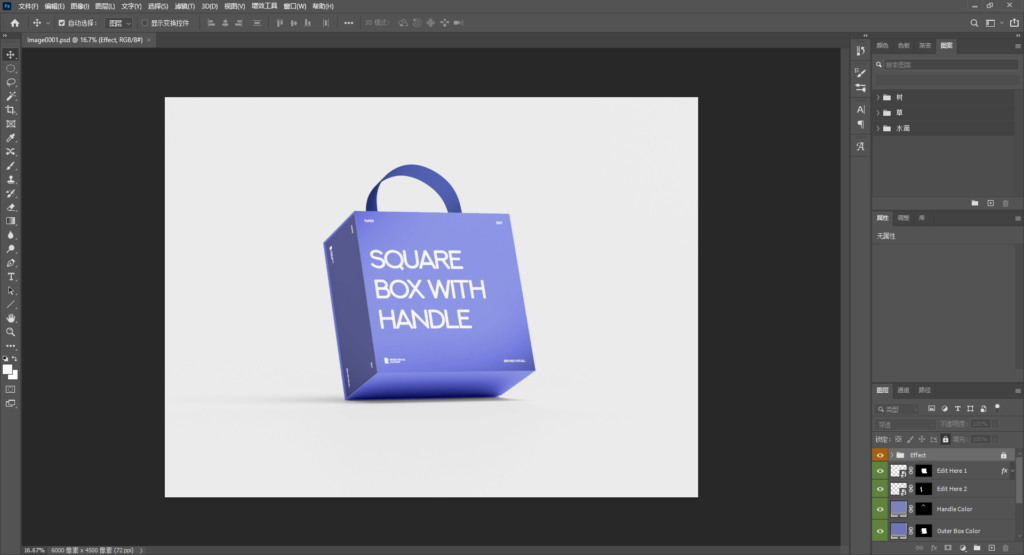Click the foreground color swatch

click(7, 370)
